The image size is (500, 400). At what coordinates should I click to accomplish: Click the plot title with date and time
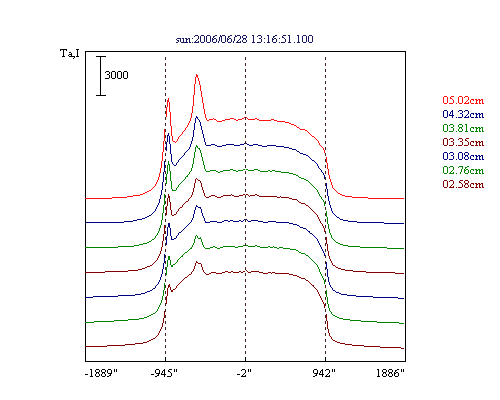[x=244, y=39]
